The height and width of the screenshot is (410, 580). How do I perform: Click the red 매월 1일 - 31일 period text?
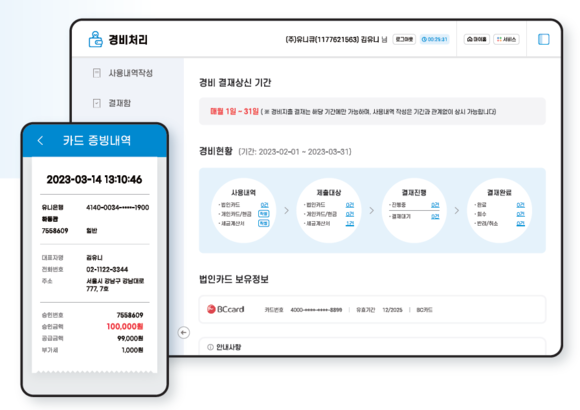(234, 111)
